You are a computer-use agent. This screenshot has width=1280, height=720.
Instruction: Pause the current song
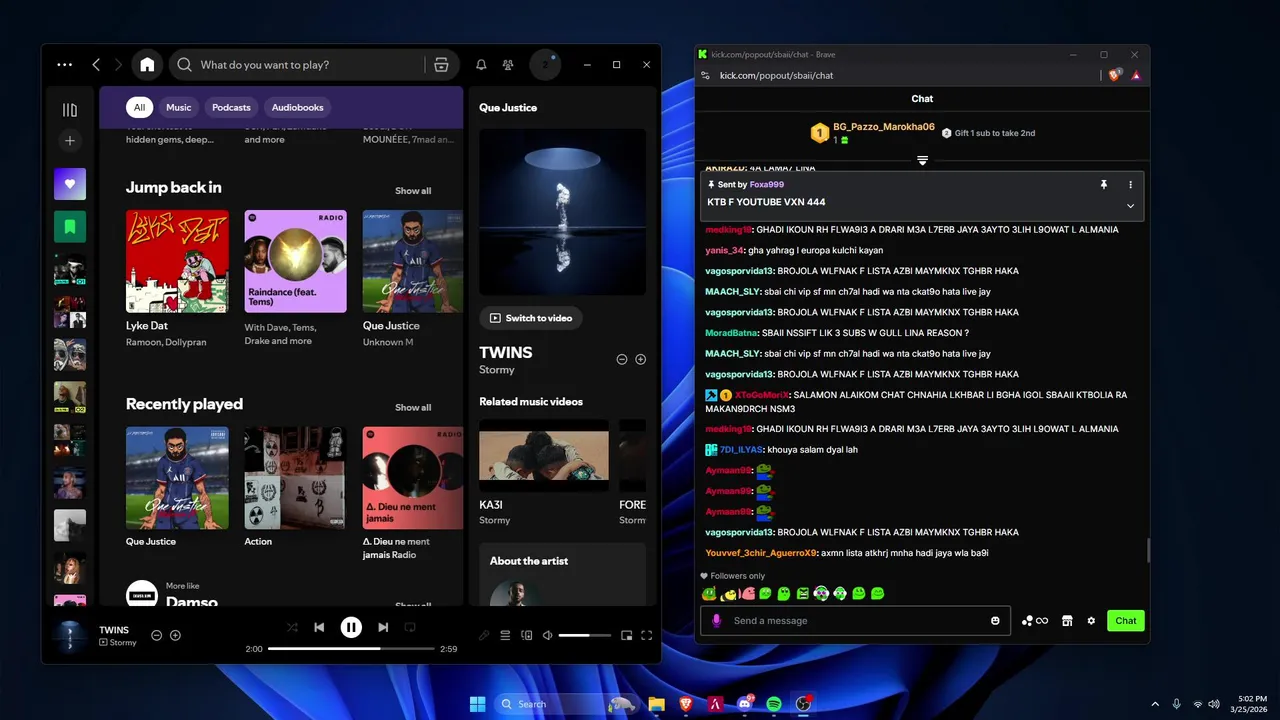[351, 628]
